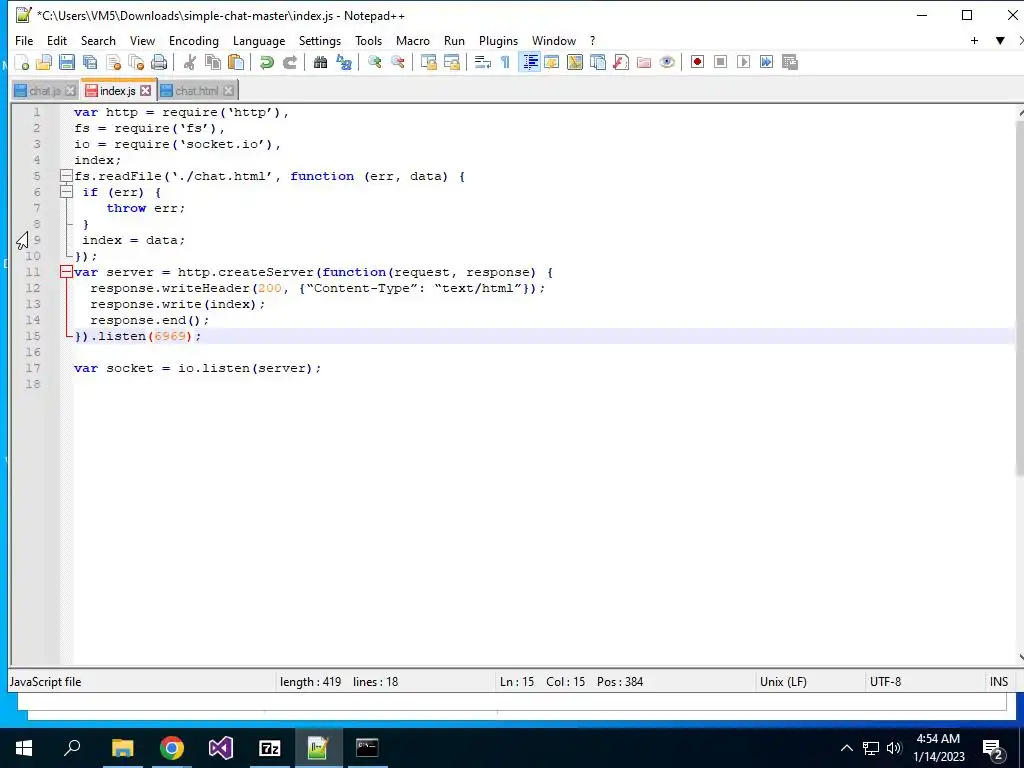Image resolution: width=1024 pixels, height=768 pixels.
Task: Click the plus button in the menu bar
Action: [974, 40]
